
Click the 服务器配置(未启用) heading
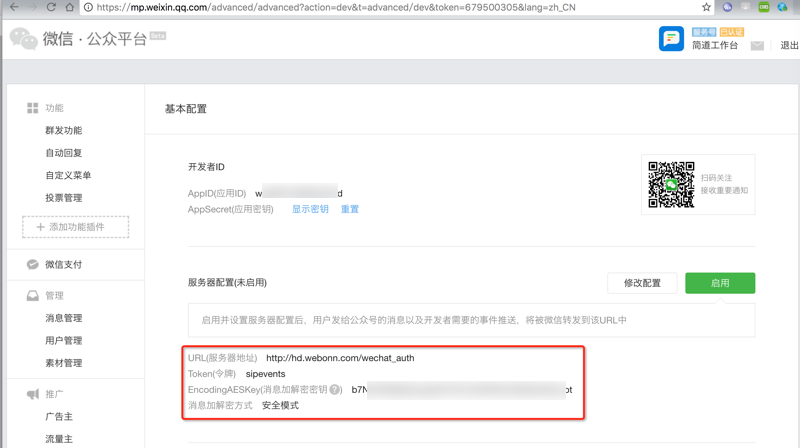pyautogui.click(x=227, y=283)
